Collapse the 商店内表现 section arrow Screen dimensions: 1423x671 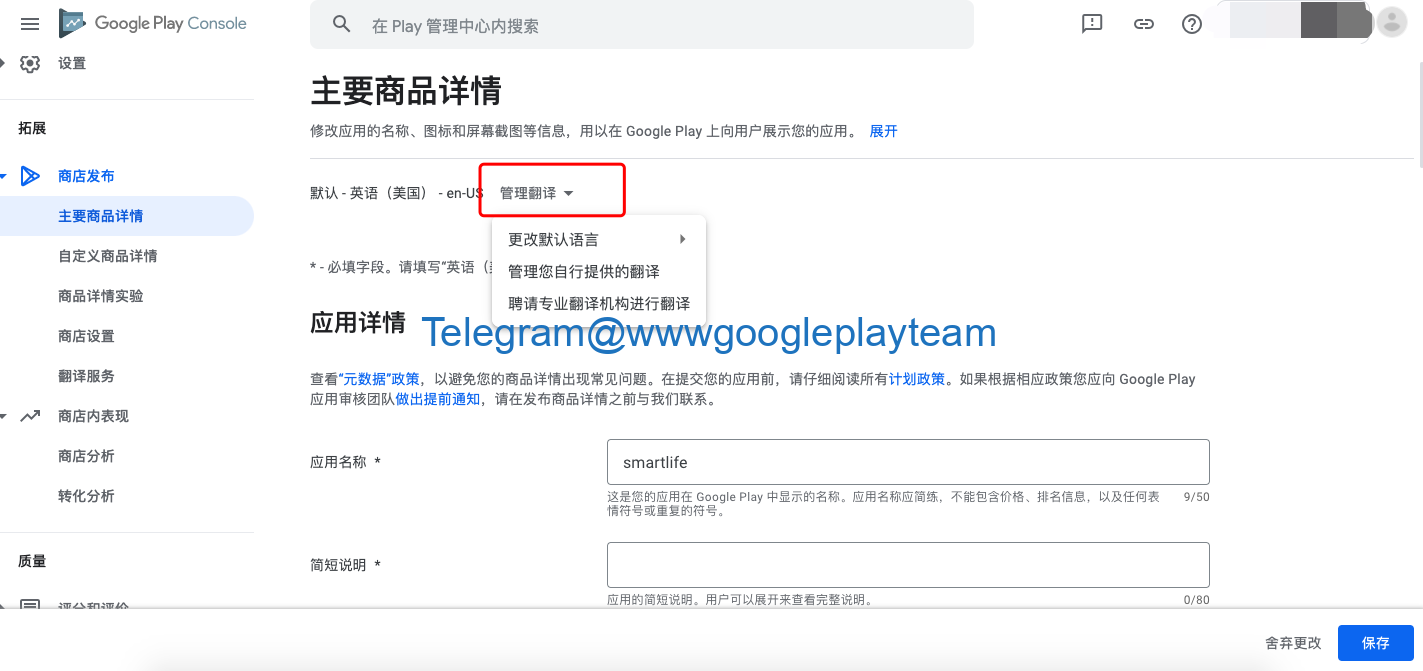point(4,416)
